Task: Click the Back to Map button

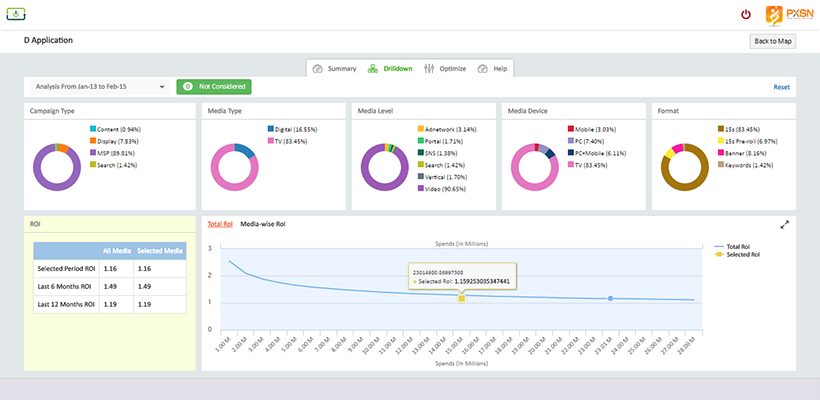Action: 773,41
